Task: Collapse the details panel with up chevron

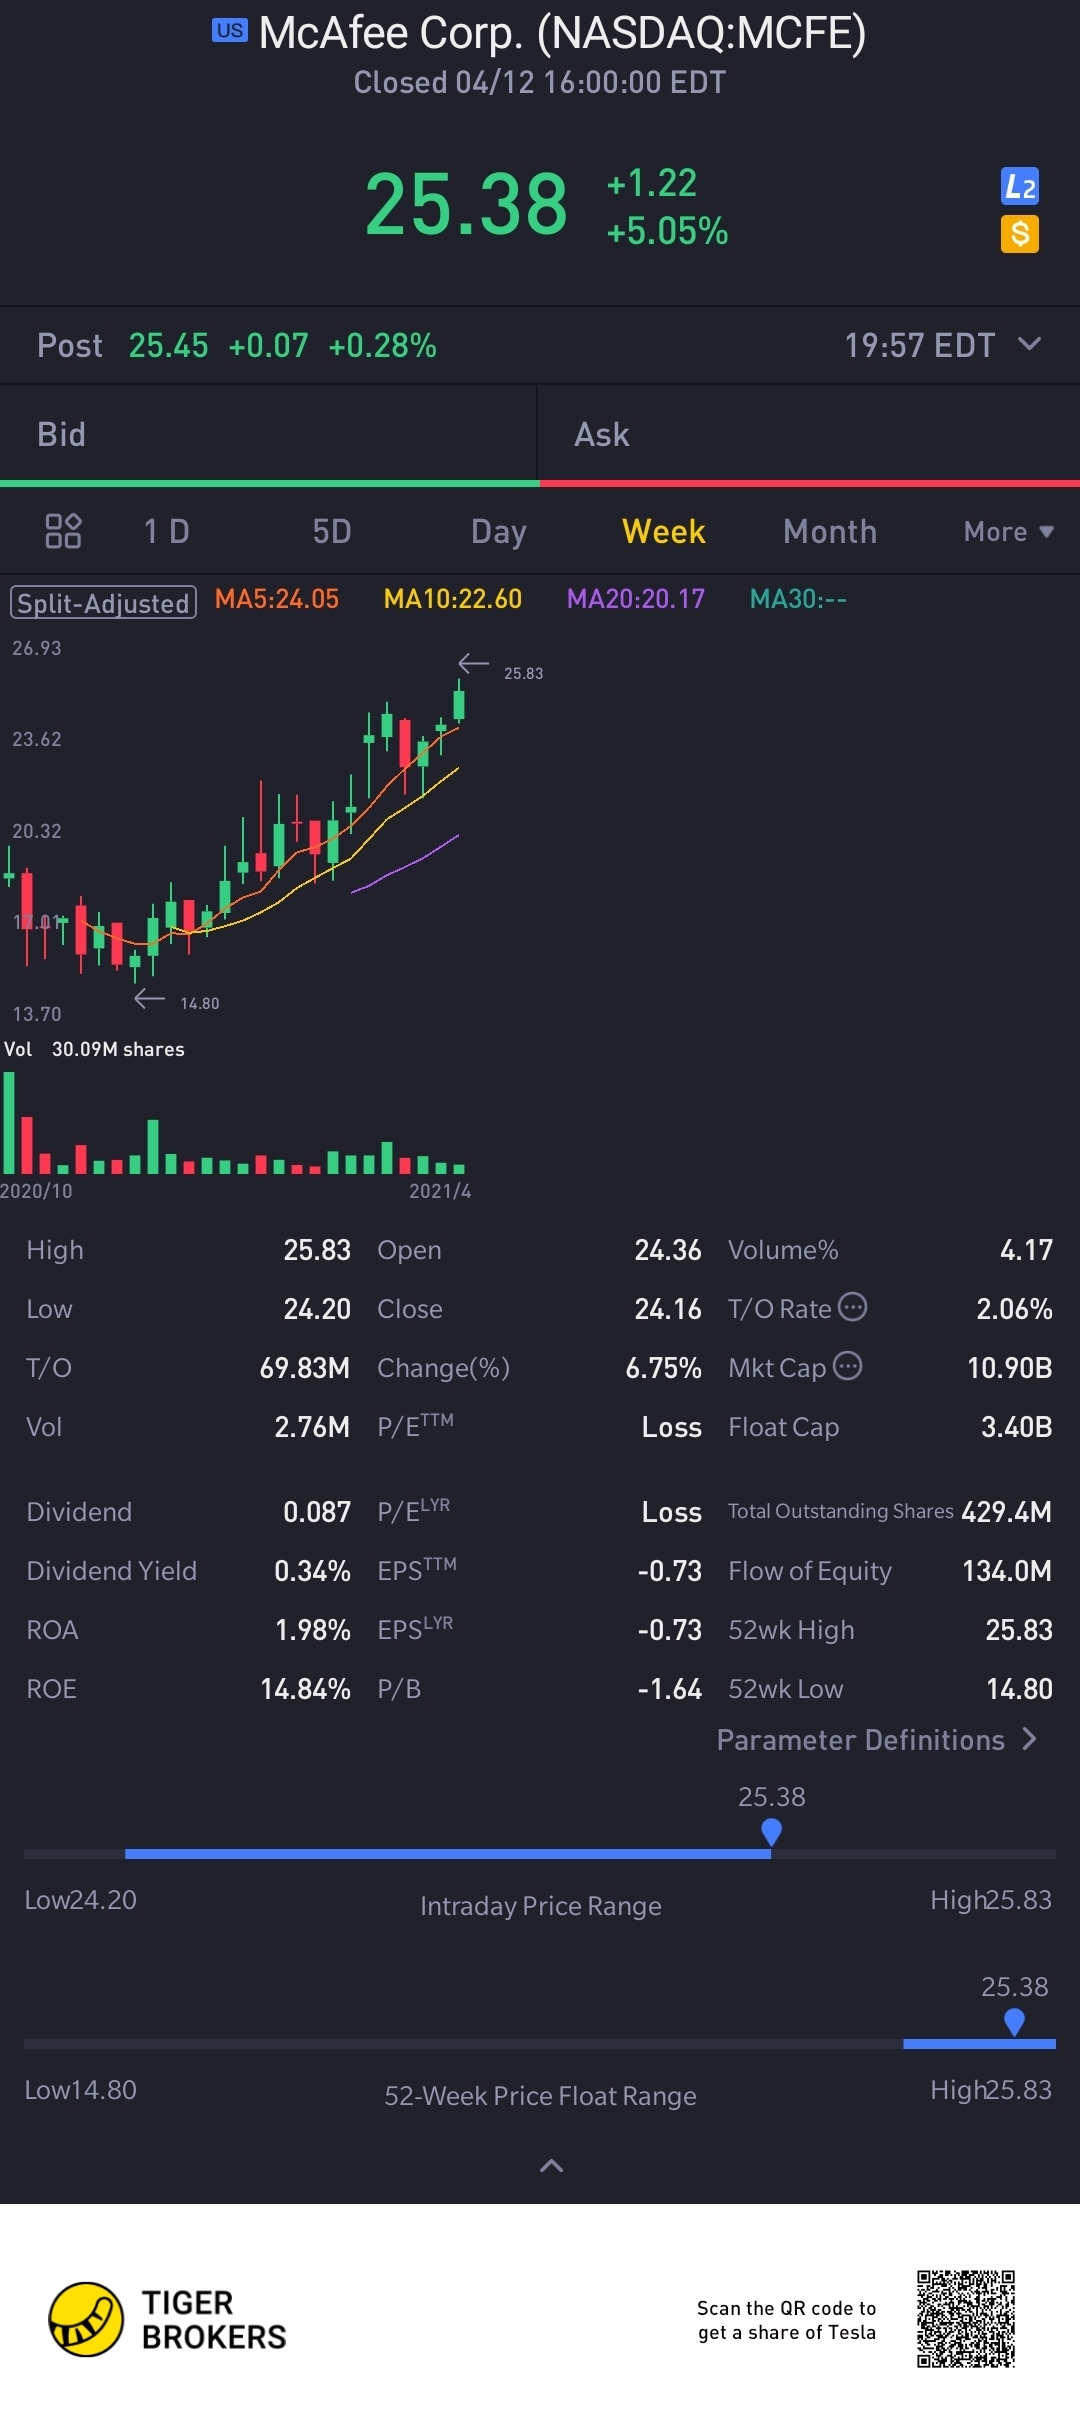Action: point(551,2166)
